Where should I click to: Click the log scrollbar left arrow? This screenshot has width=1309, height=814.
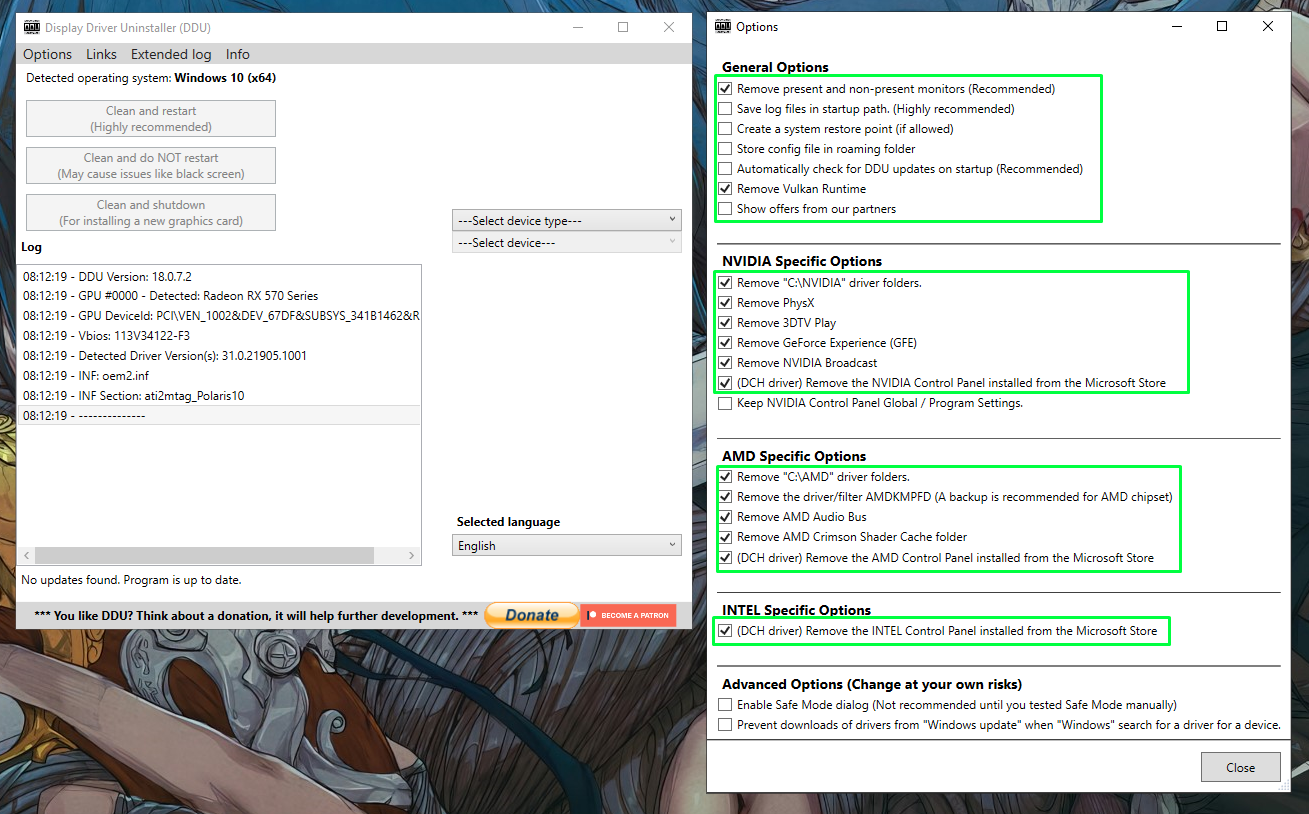27,555
